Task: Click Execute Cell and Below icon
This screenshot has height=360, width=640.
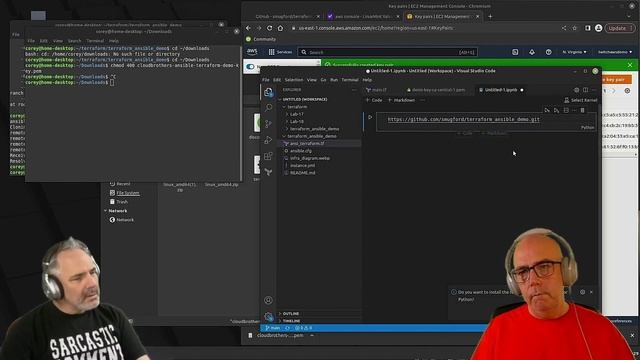Action: (556, 111)
